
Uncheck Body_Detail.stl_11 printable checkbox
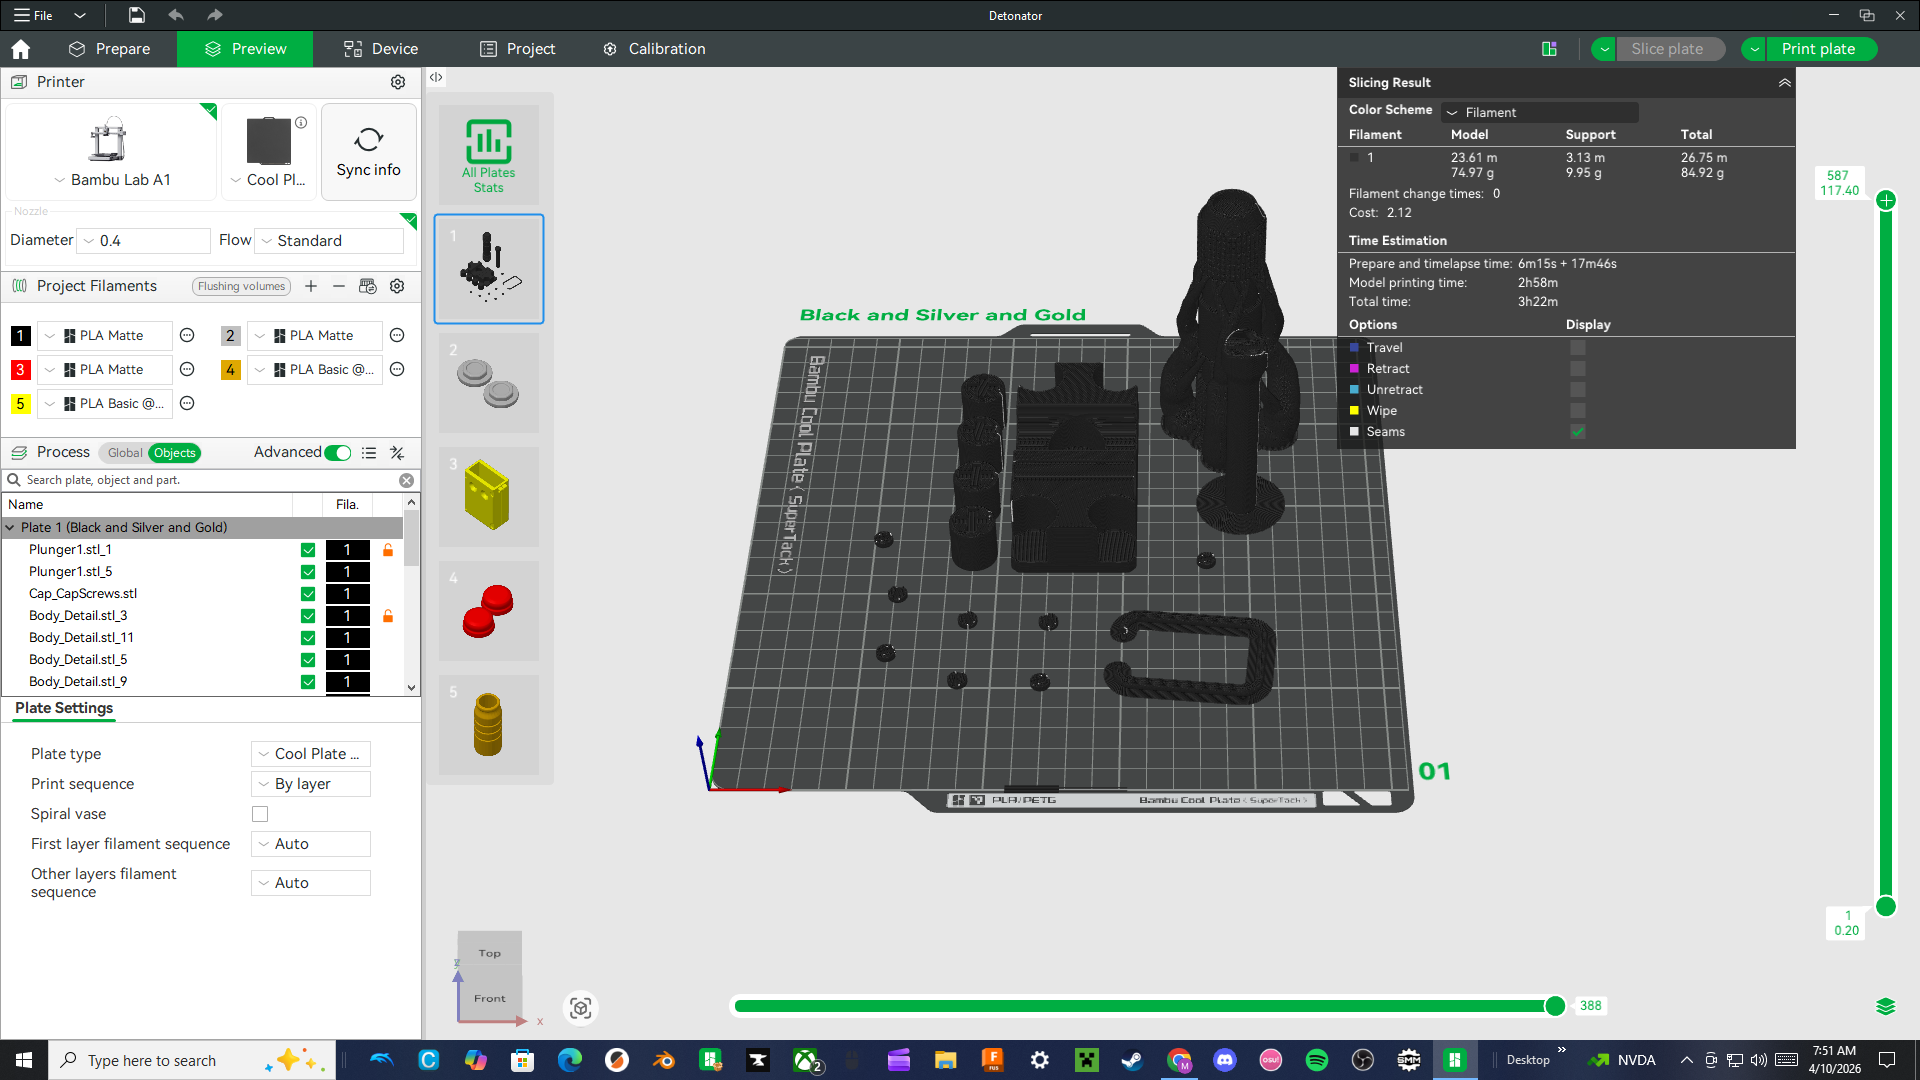coord(308,638)
